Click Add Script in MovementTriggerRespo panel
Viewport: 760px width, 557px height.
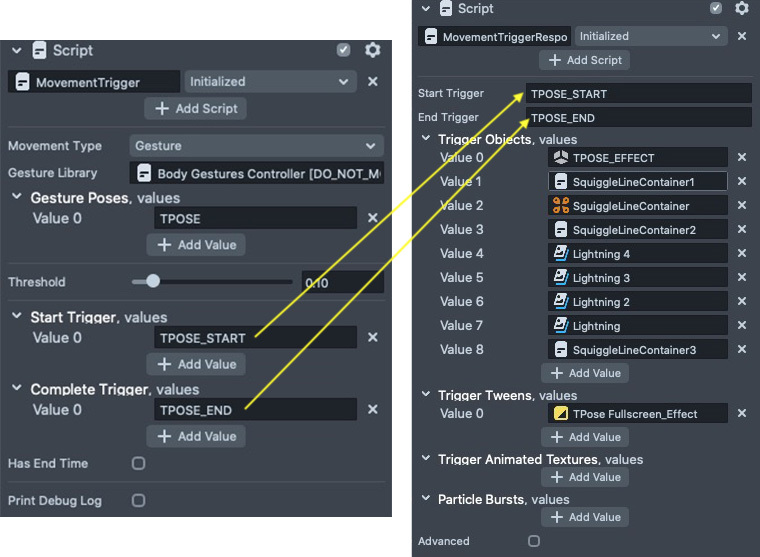click(585, 60)
